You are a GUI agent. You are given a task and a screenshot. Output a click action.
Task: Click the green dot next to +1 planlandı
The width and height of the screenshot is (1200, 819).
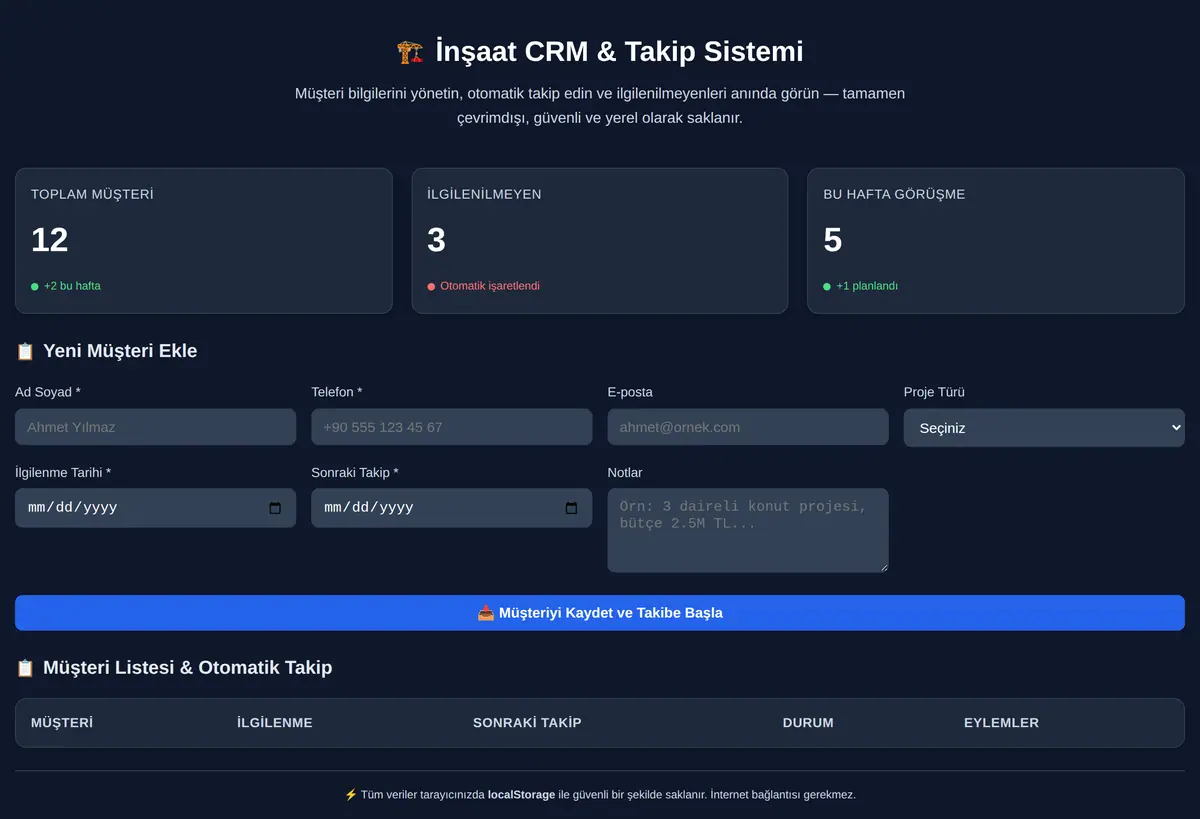click(x=827, y=286)
